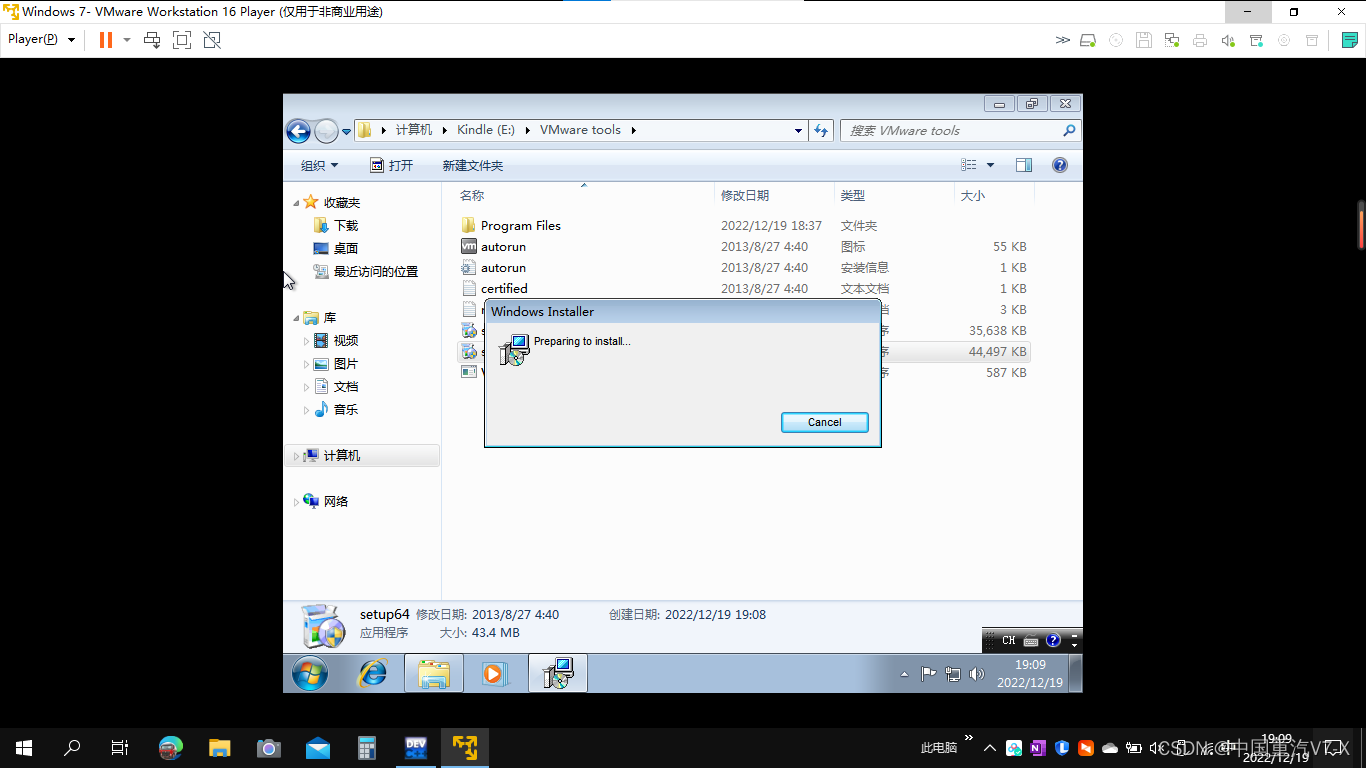Image resolution: width=1366 pixels, height=768 pixels.
Task: Open the view options dropdown arrow
Action: point(991,165)
